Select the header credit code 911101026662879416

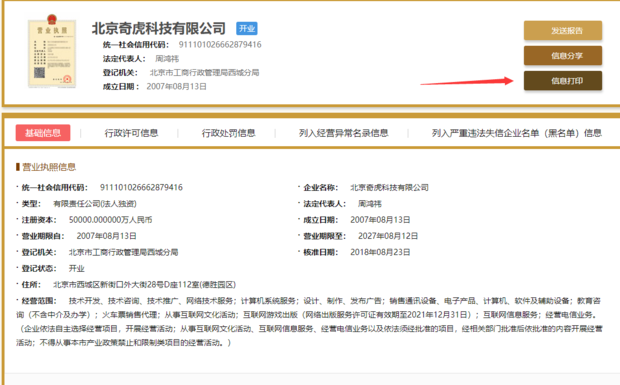[220, 45]
